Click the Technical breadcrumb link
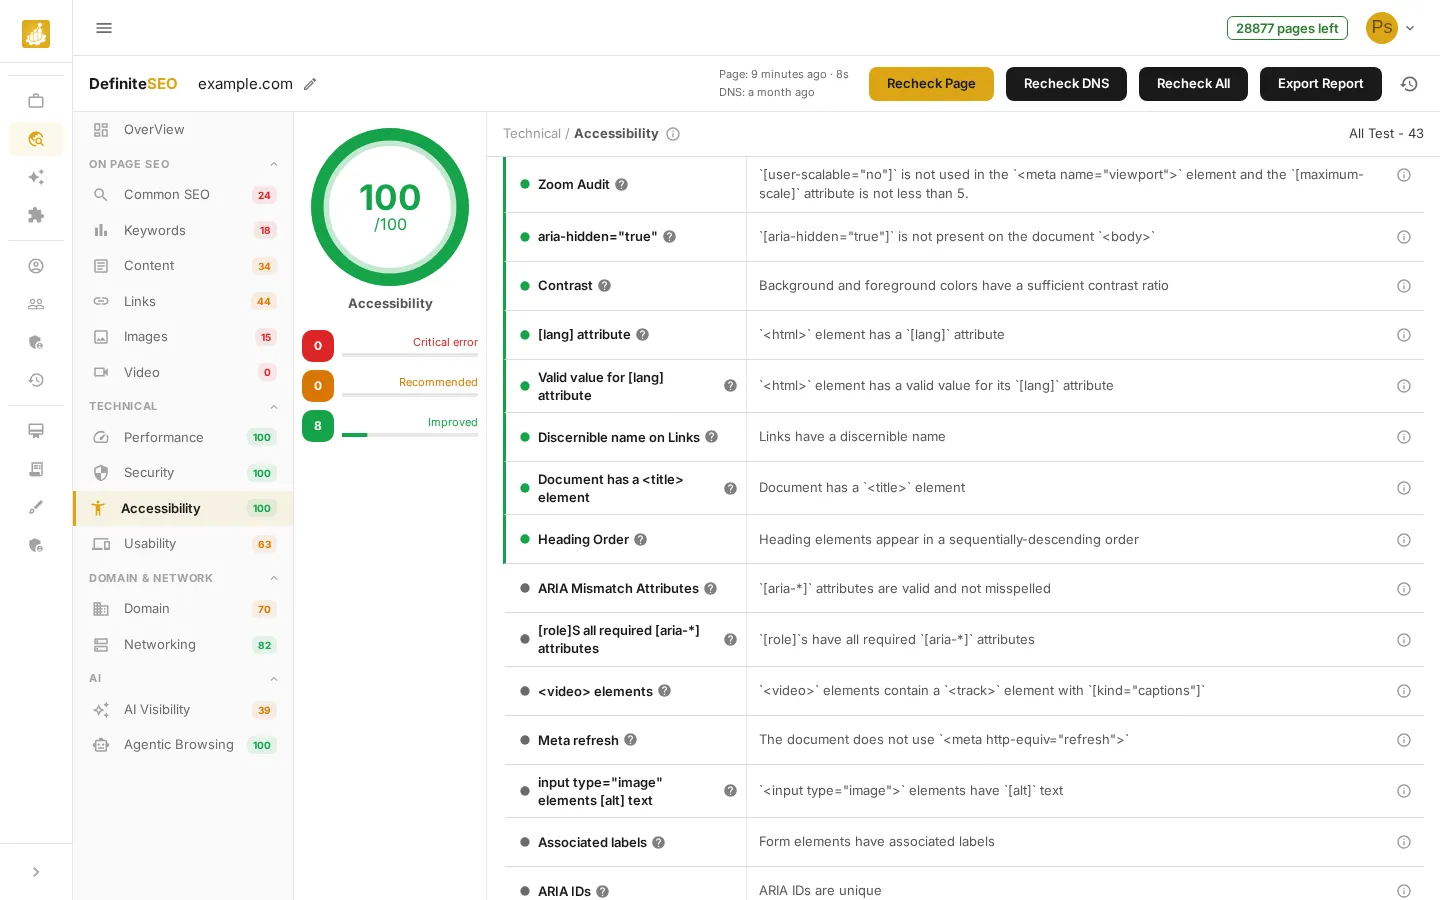The image size is (1440, 900). coord(532,134)
